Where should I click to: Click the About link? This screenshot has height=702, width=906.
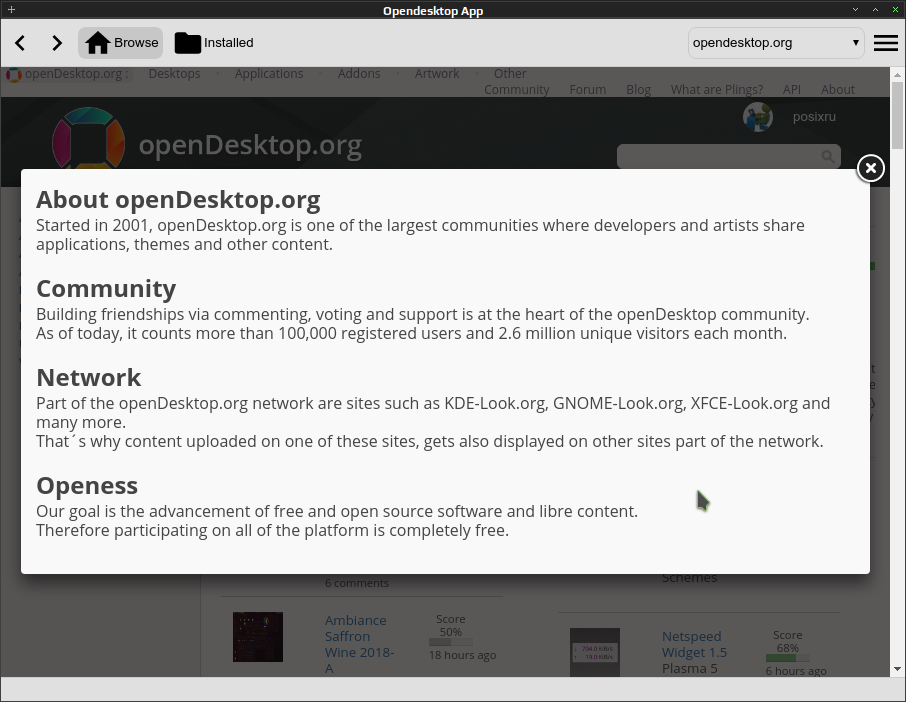pos(838,90)
